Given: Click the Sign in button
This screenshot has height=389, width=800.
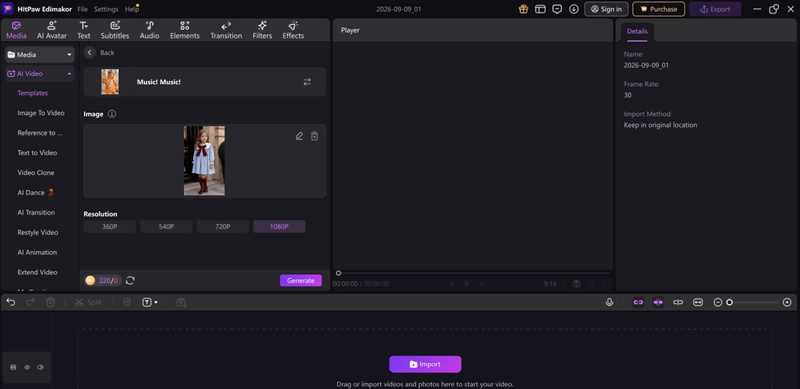Looking at the screenshot, I should coord(606,9).
